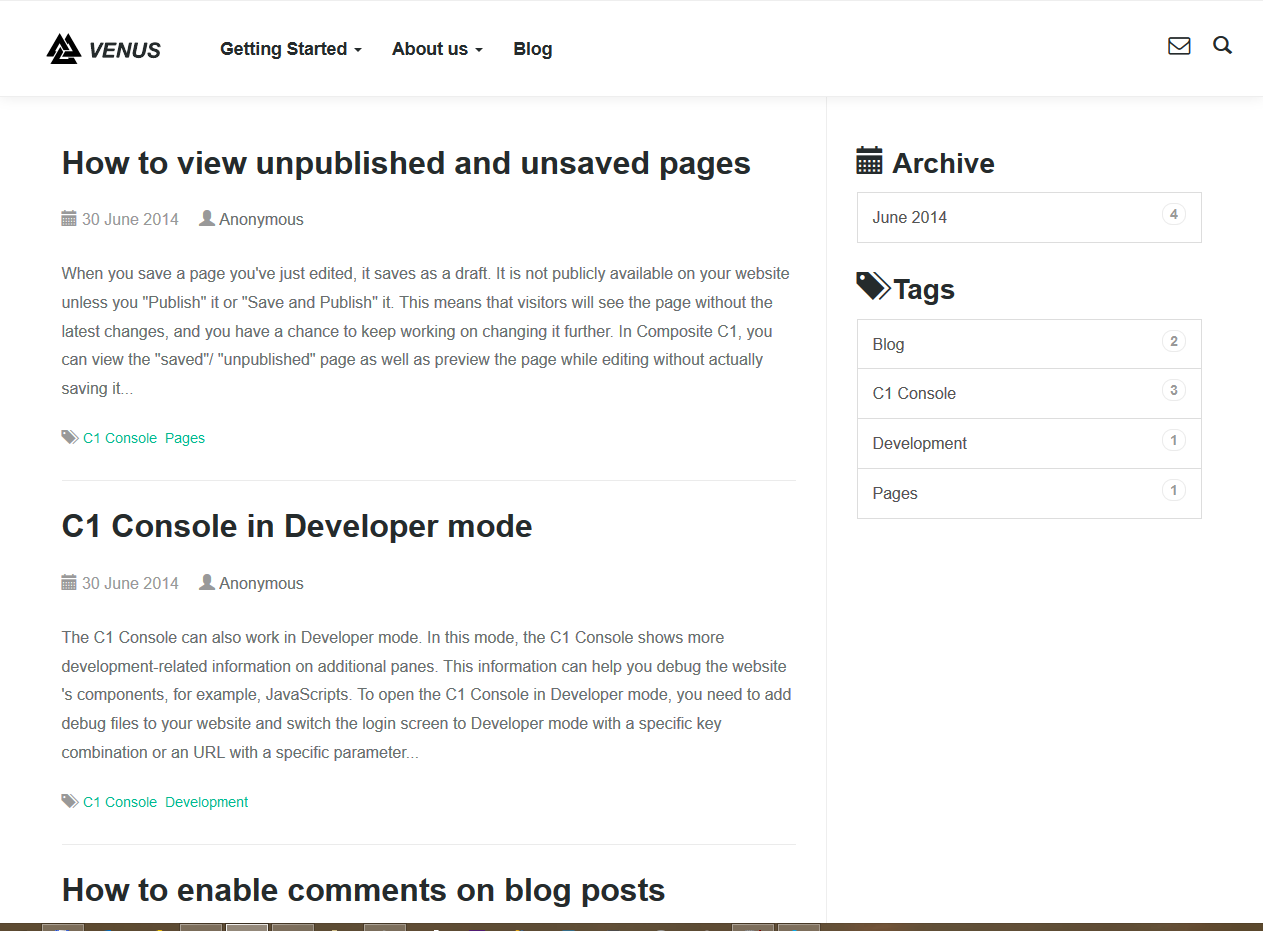Expand the About us dropdown menu
The width and height of the screenshot is (1263, 931).
pyautogui.click(x=437, y=49)
